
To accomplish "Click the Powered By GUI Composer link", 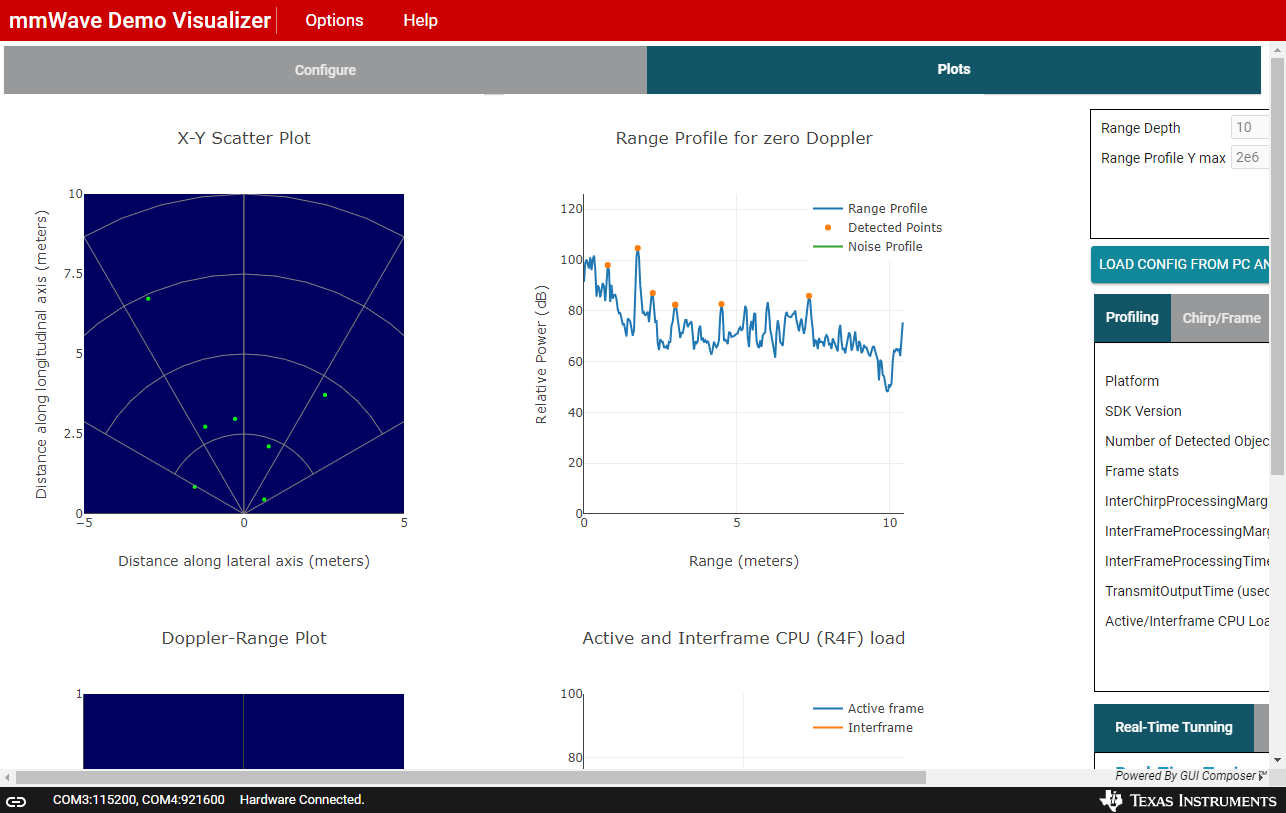I will pos(1191,776).
